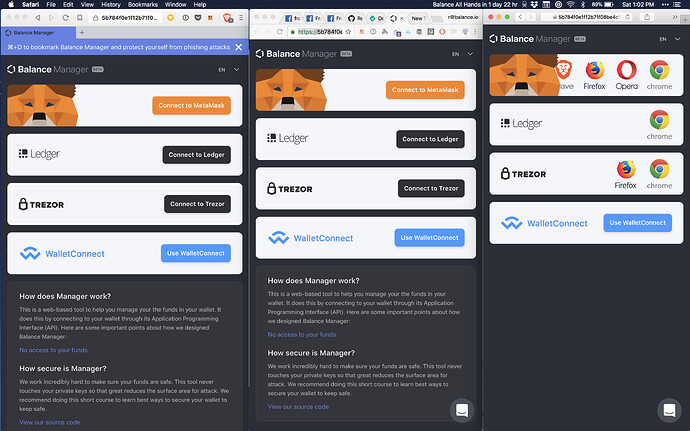This screenshot has height=431, width=690.
Task: Click Firefox icon in MetaMask card
Action: tap(595, 75)
